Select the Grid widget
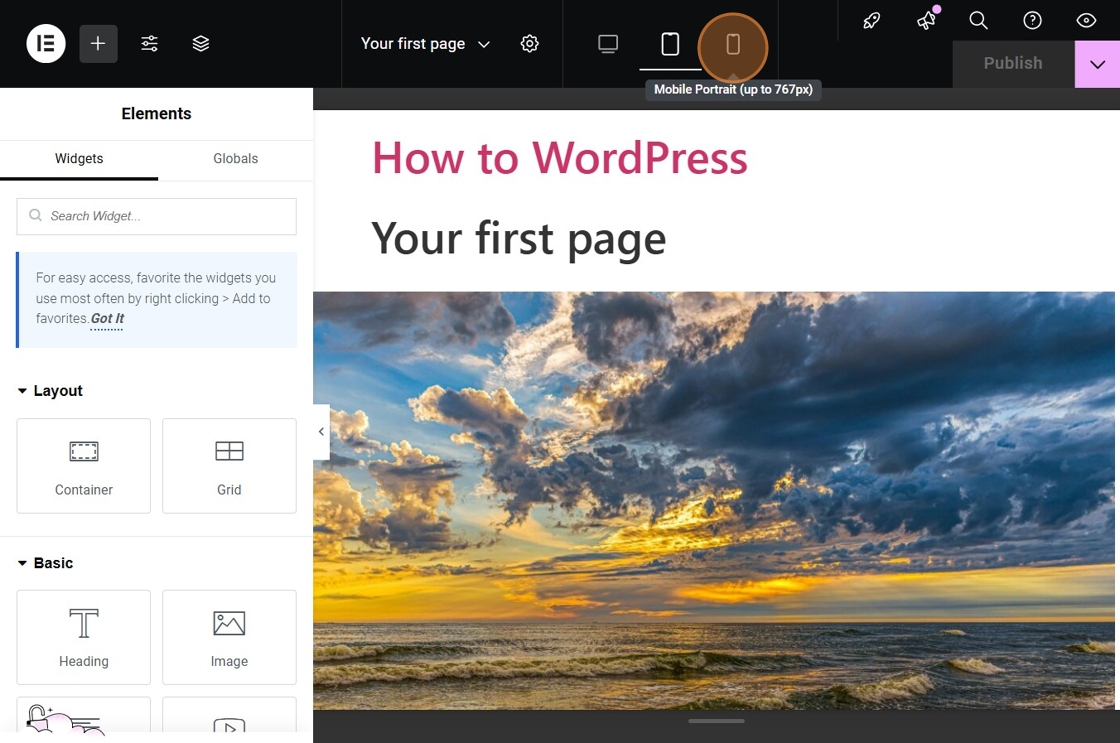 (x=229, y=466)
